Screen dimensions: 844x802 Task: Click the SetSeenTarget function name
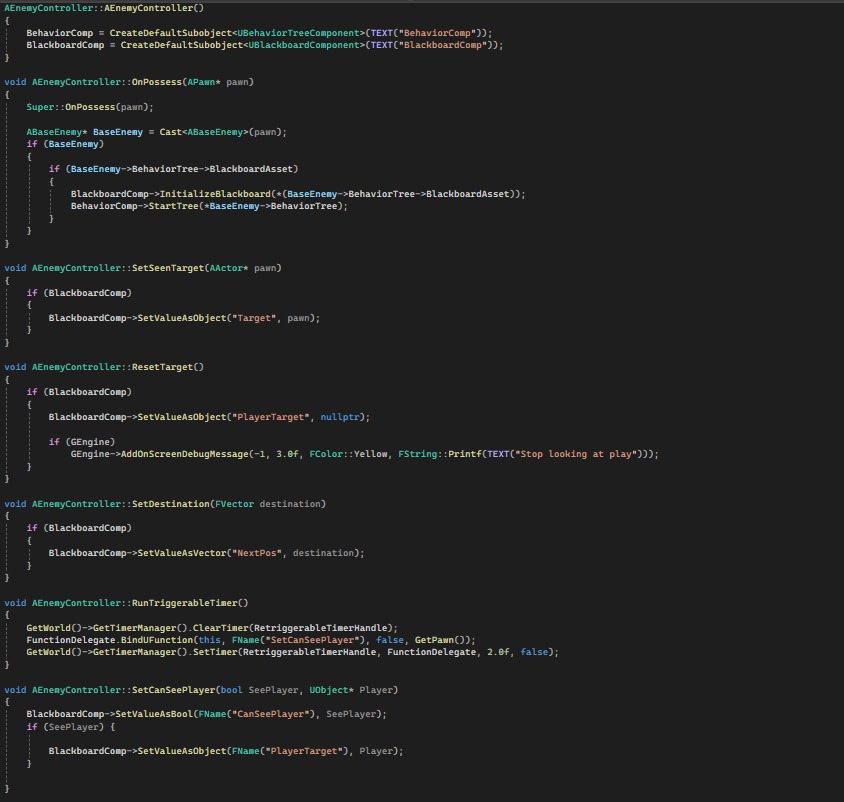pyautogui.click(x=166, y=268)
